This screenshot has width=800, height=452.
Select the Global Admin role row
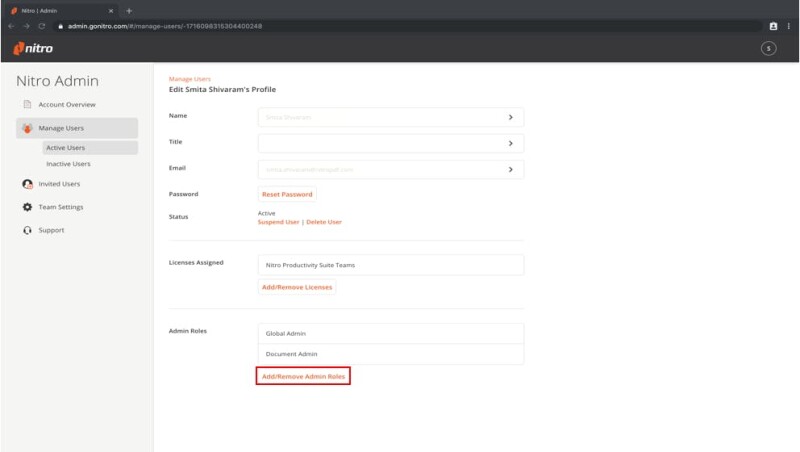coord(391,334)
